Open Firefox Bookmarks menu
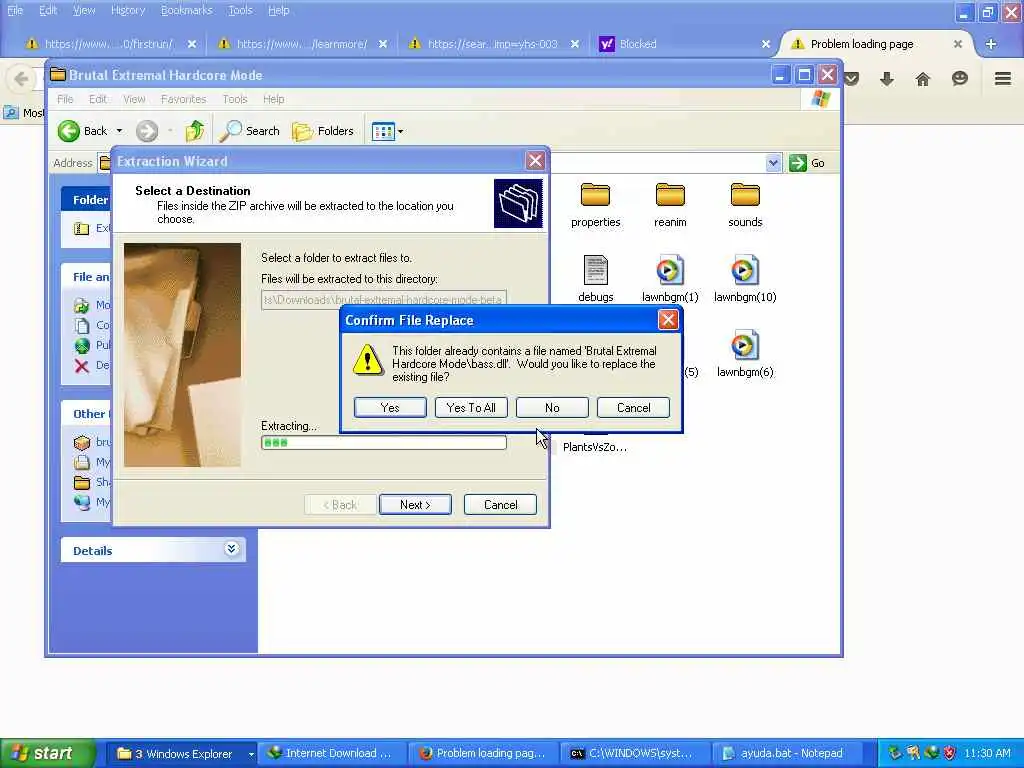1024x768 pixels. (x=186, y=10)
